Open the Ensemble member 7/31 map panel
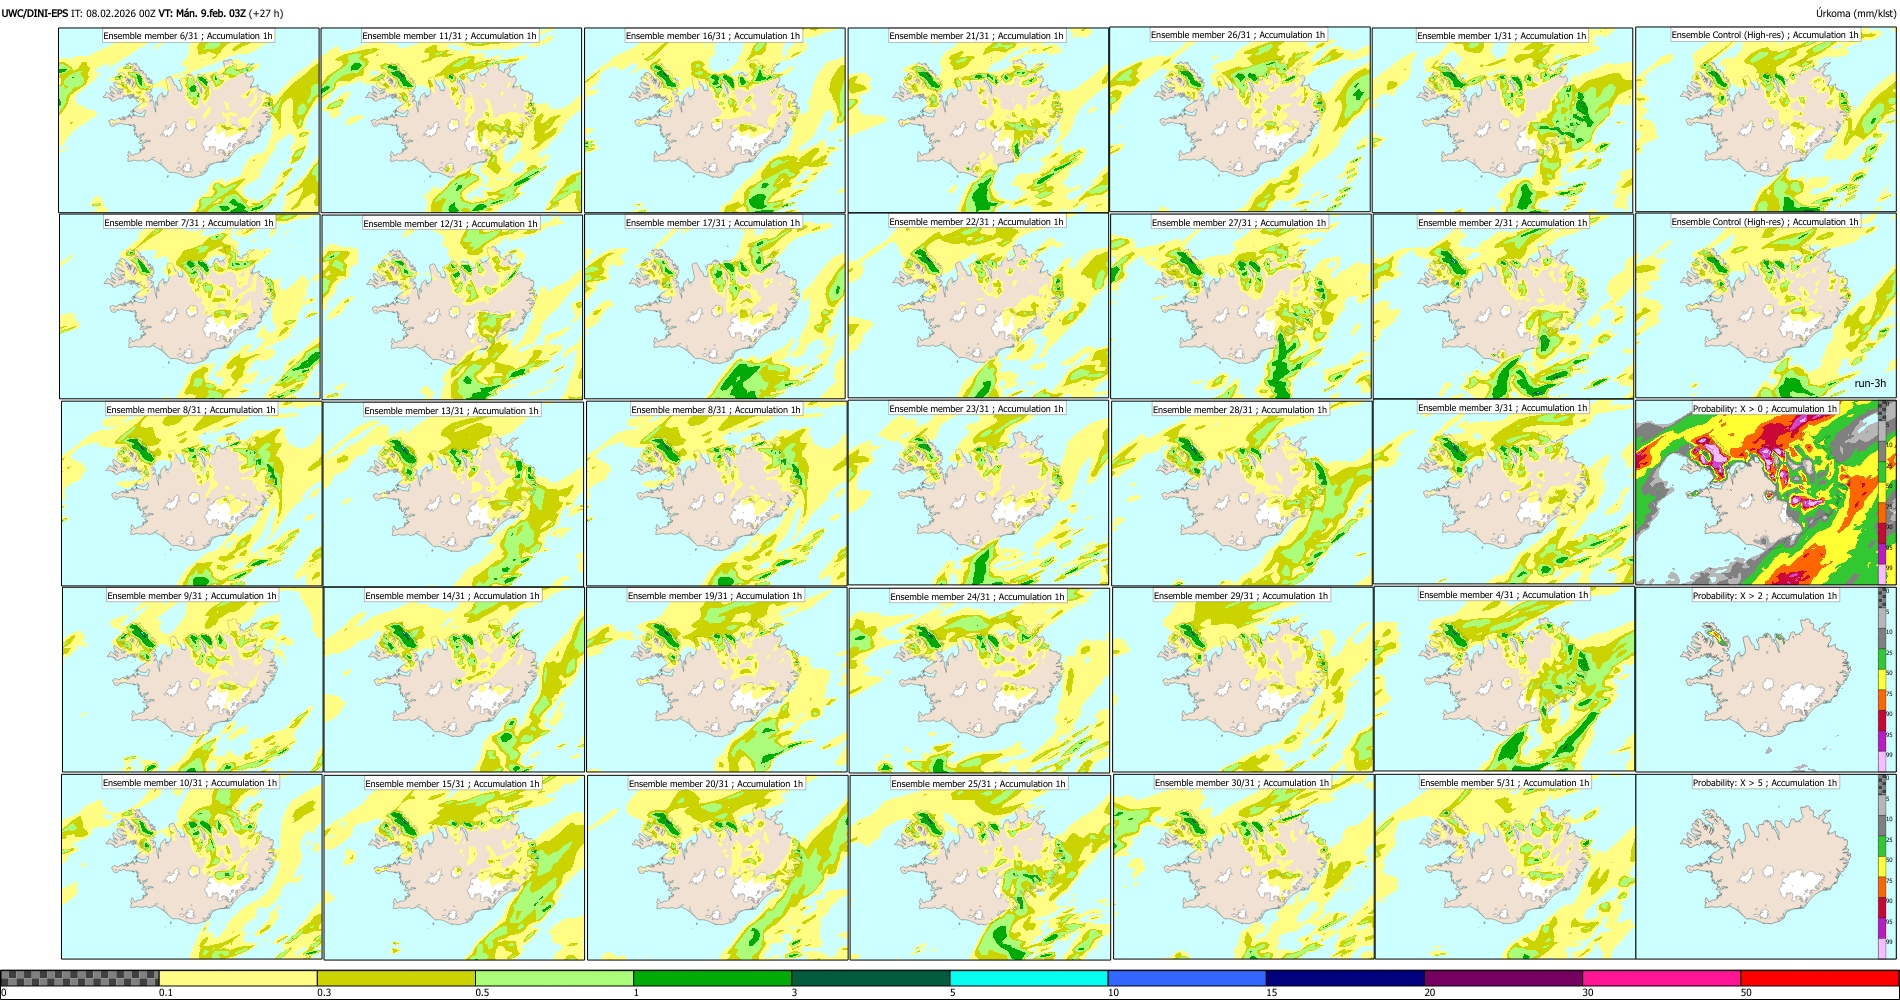 190,307
